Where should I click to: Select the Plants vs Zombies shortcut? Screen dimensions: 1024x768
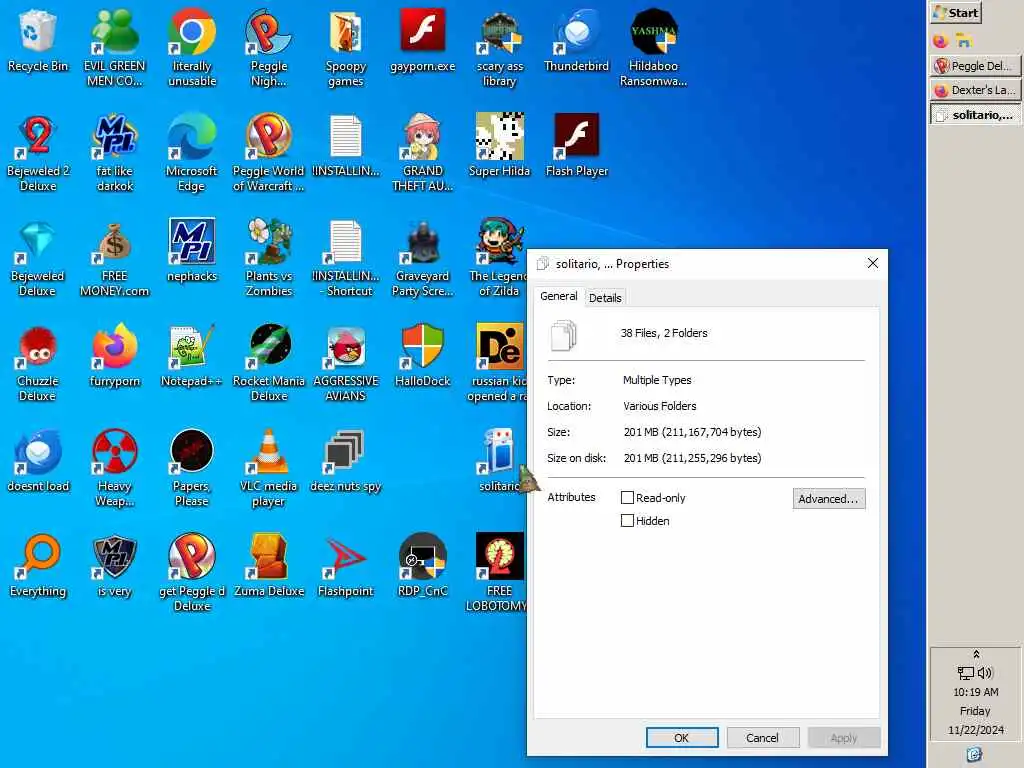coord(268,258)
